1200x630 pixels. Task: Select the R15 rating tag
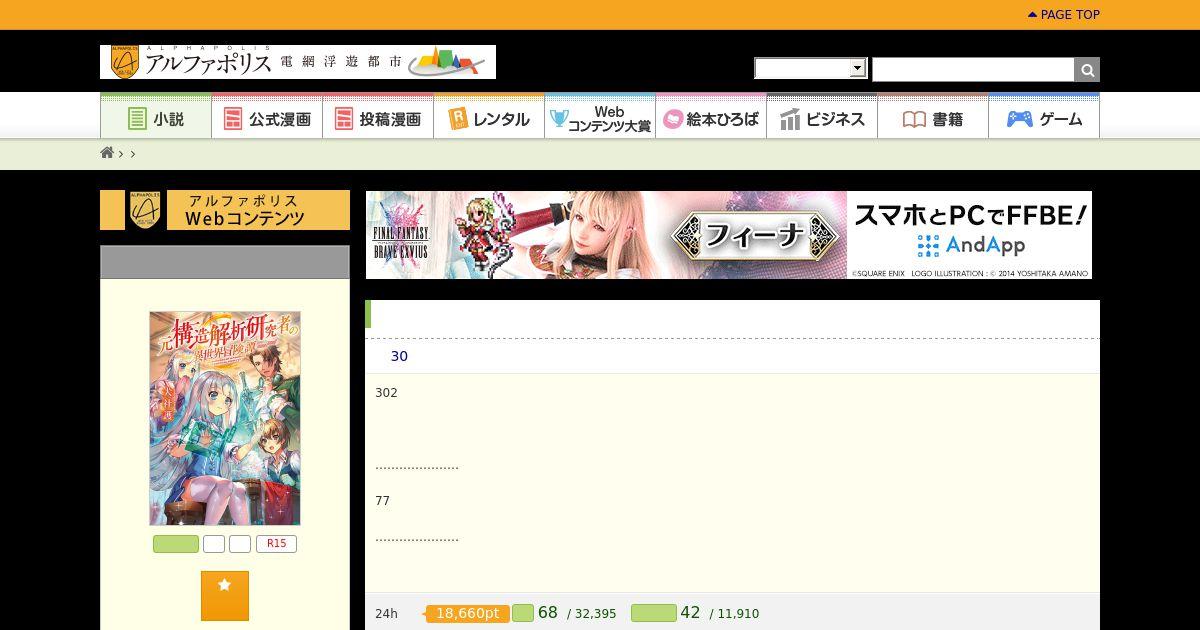coord(276,544)
